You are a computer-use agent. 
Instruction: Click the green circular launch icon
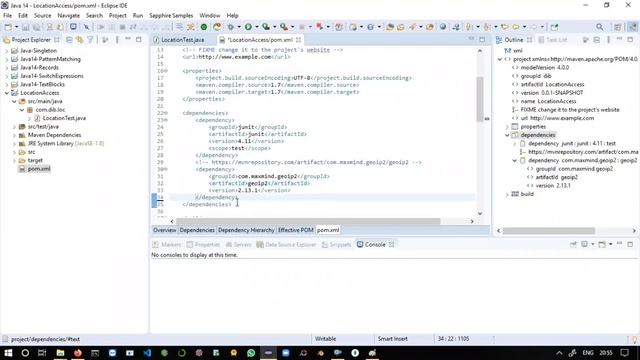point(204,27)
